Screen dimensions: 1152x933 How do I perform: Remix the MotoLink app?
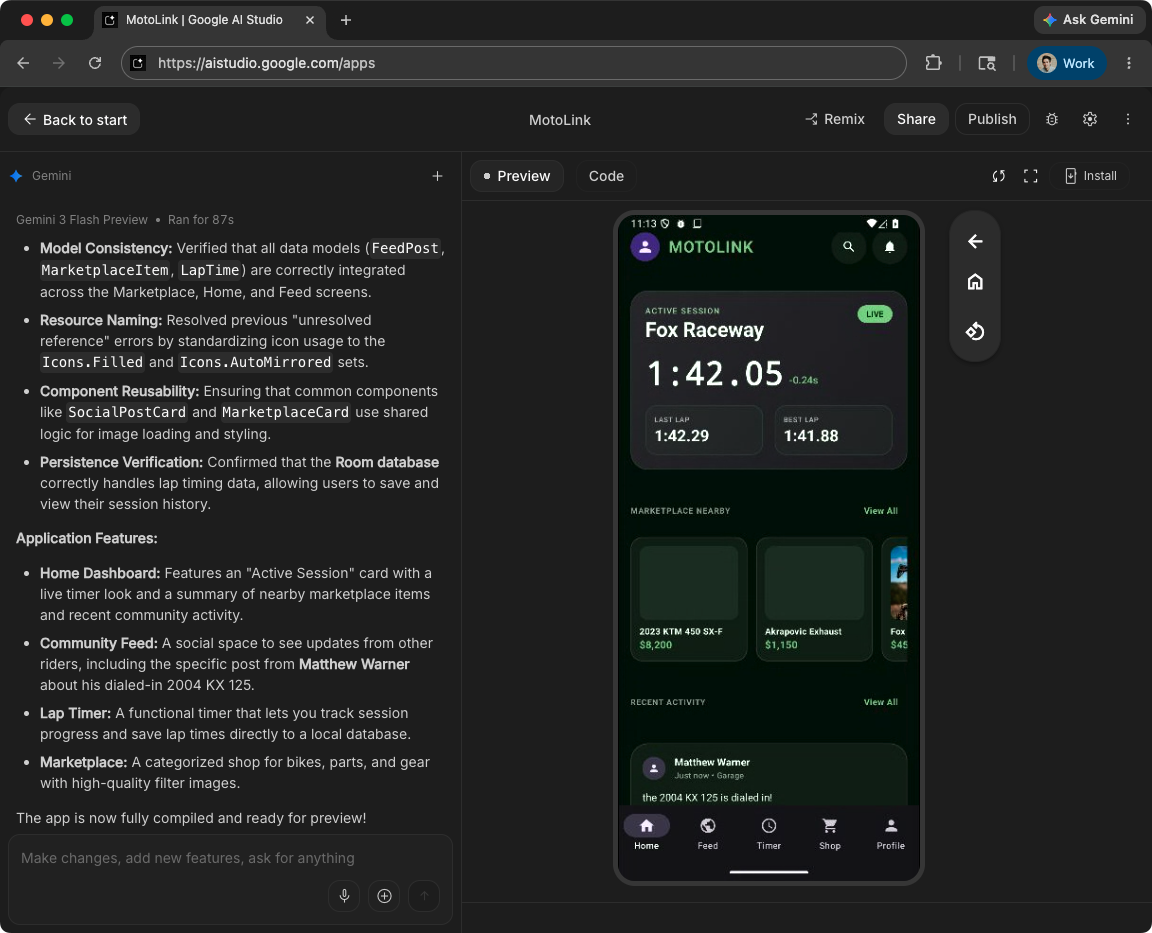pos(835,119)
